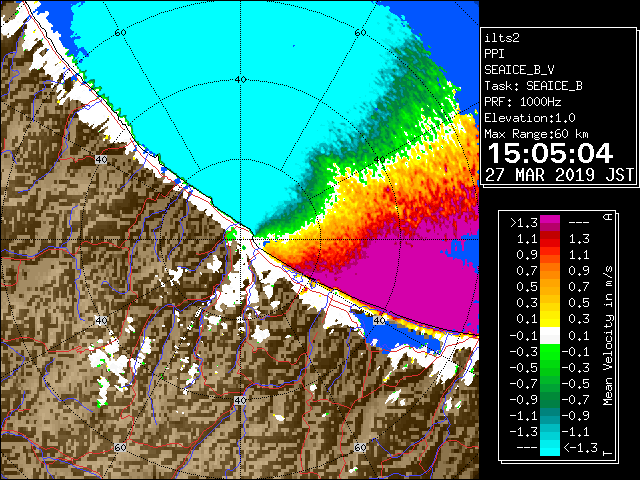
Task: Click the 'A' letter at legend top
Action: pyautogui.click(x=608, y=217)
